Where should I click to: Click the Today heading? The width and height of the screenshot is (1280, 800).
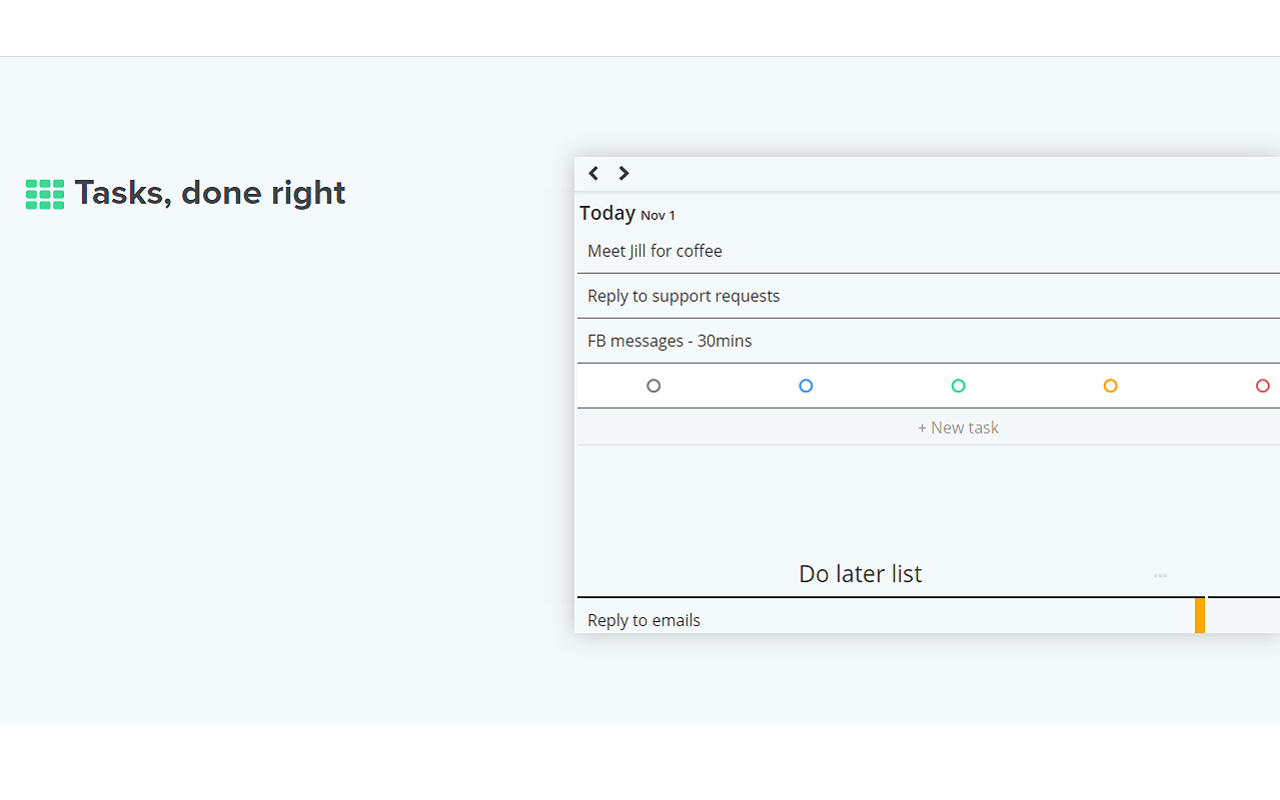607,213
